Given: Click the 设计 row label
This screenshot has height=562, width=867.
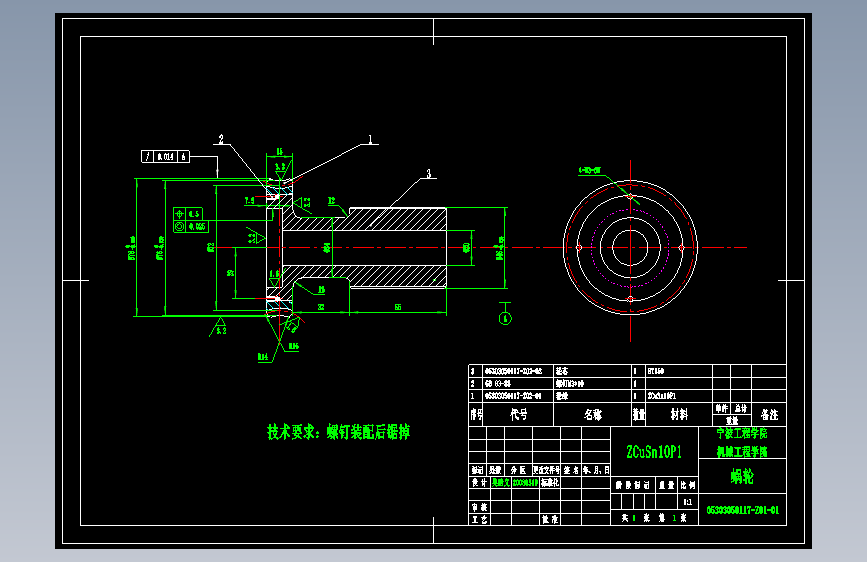Looking at the screenshot, I should click(x=479, y=482).
